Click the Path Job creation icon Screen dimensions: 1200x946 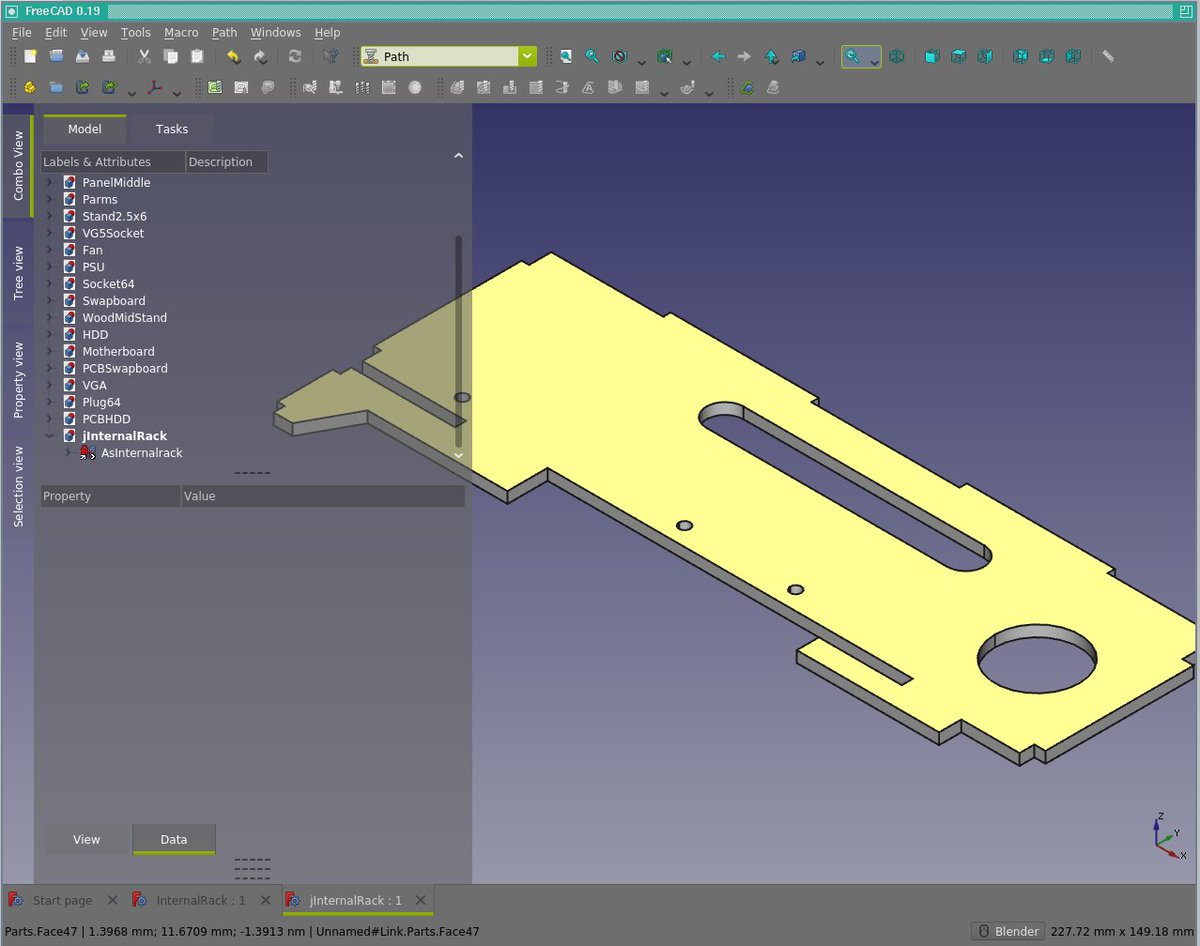pyautogui.click(x=214, y=88)
